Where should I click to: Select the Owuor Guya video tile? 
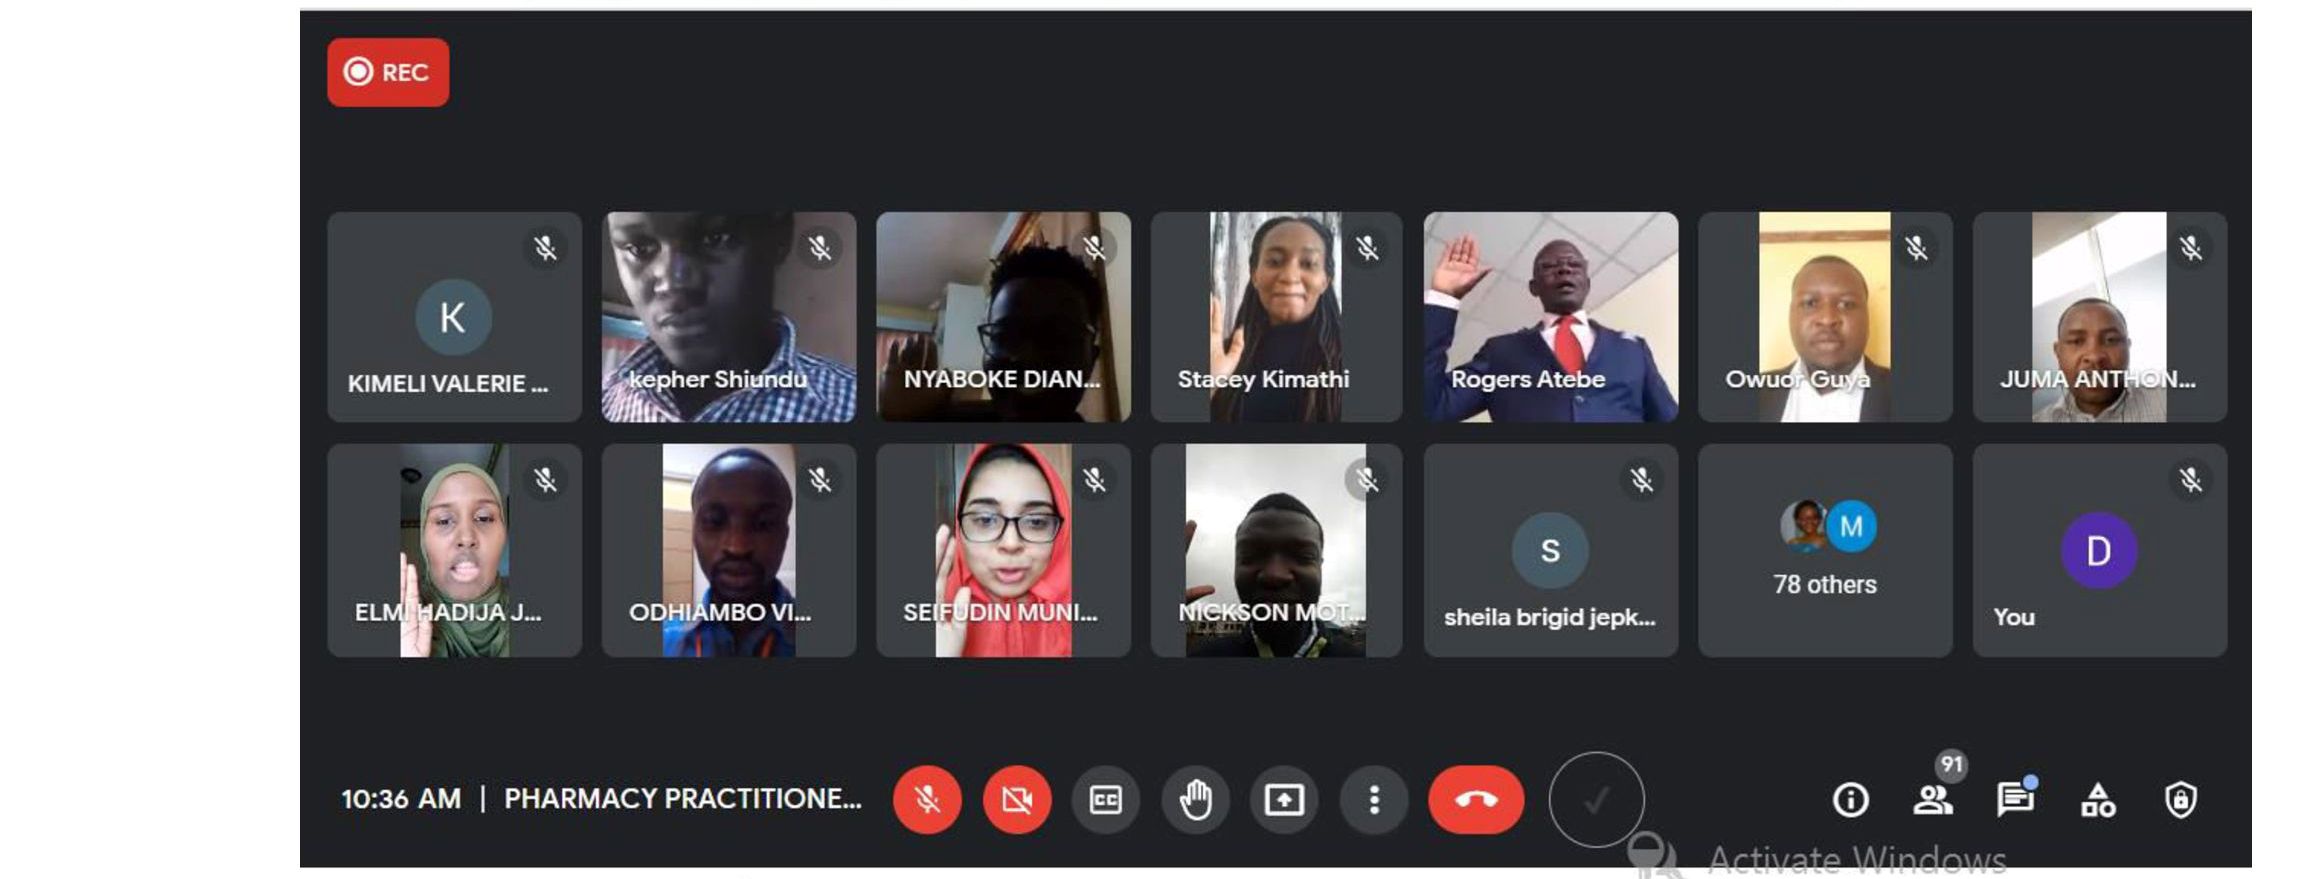tap(1825, 317)
